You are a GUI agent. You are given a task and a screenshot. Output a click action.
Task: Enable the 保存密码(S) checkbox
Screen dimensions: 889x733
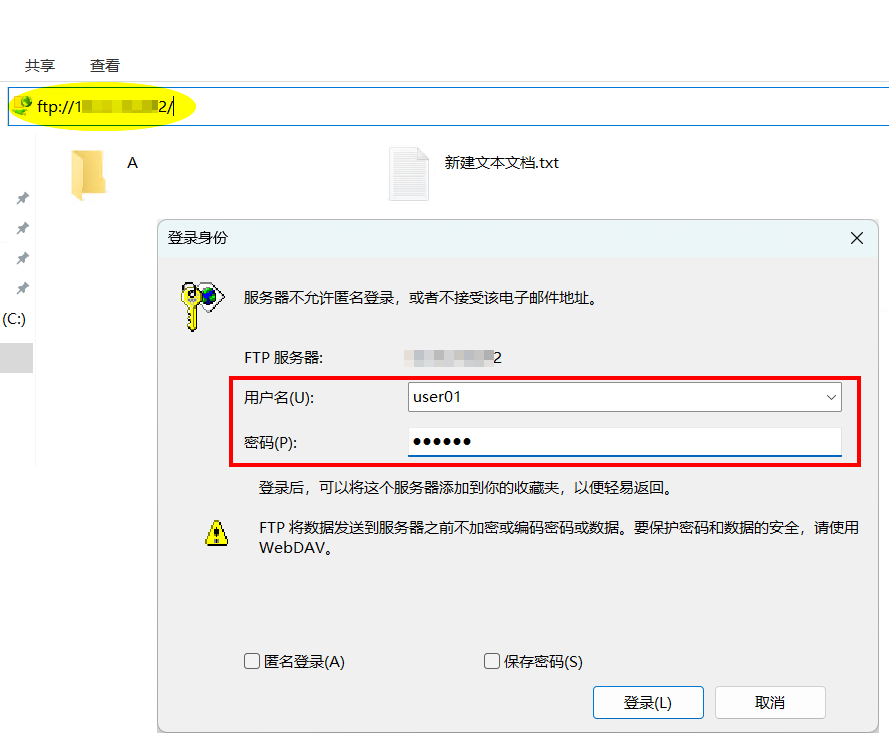coord(491,661)
